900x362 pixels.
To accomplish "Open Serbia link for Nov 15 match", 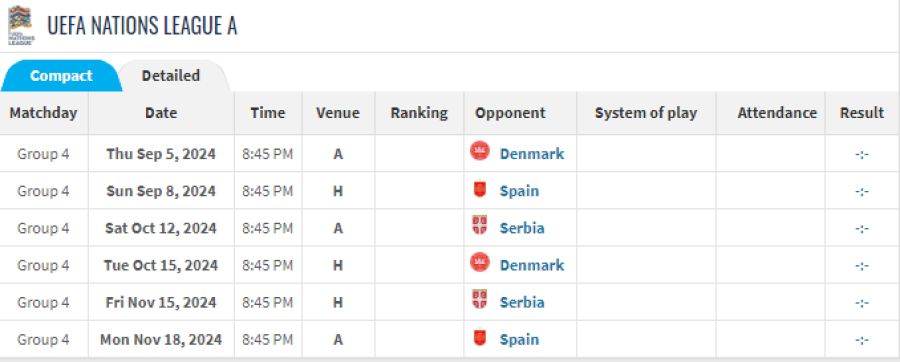I will 522,302.
